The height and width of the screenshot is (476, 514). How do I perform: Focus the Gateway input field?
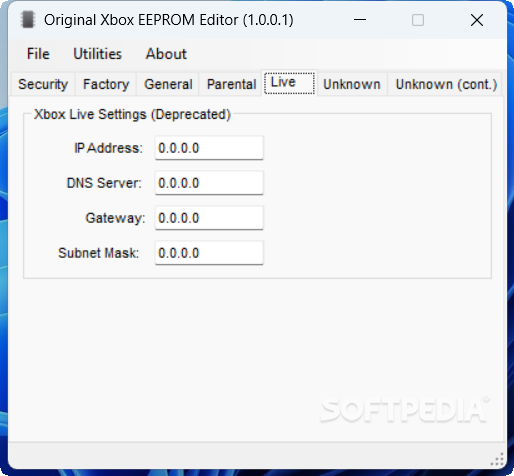pos(209,218)
